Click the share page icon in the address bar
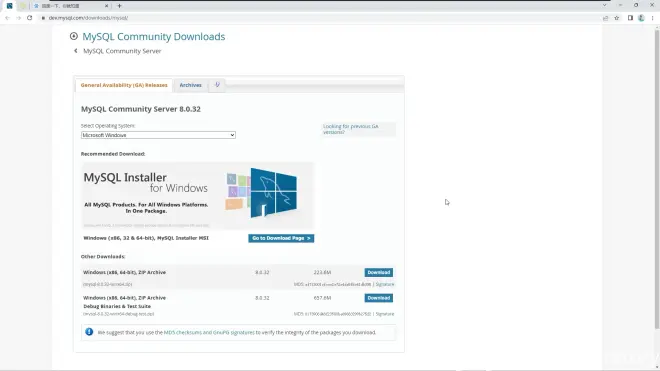This screenshot has width=660, height=371. click(605, 18)
